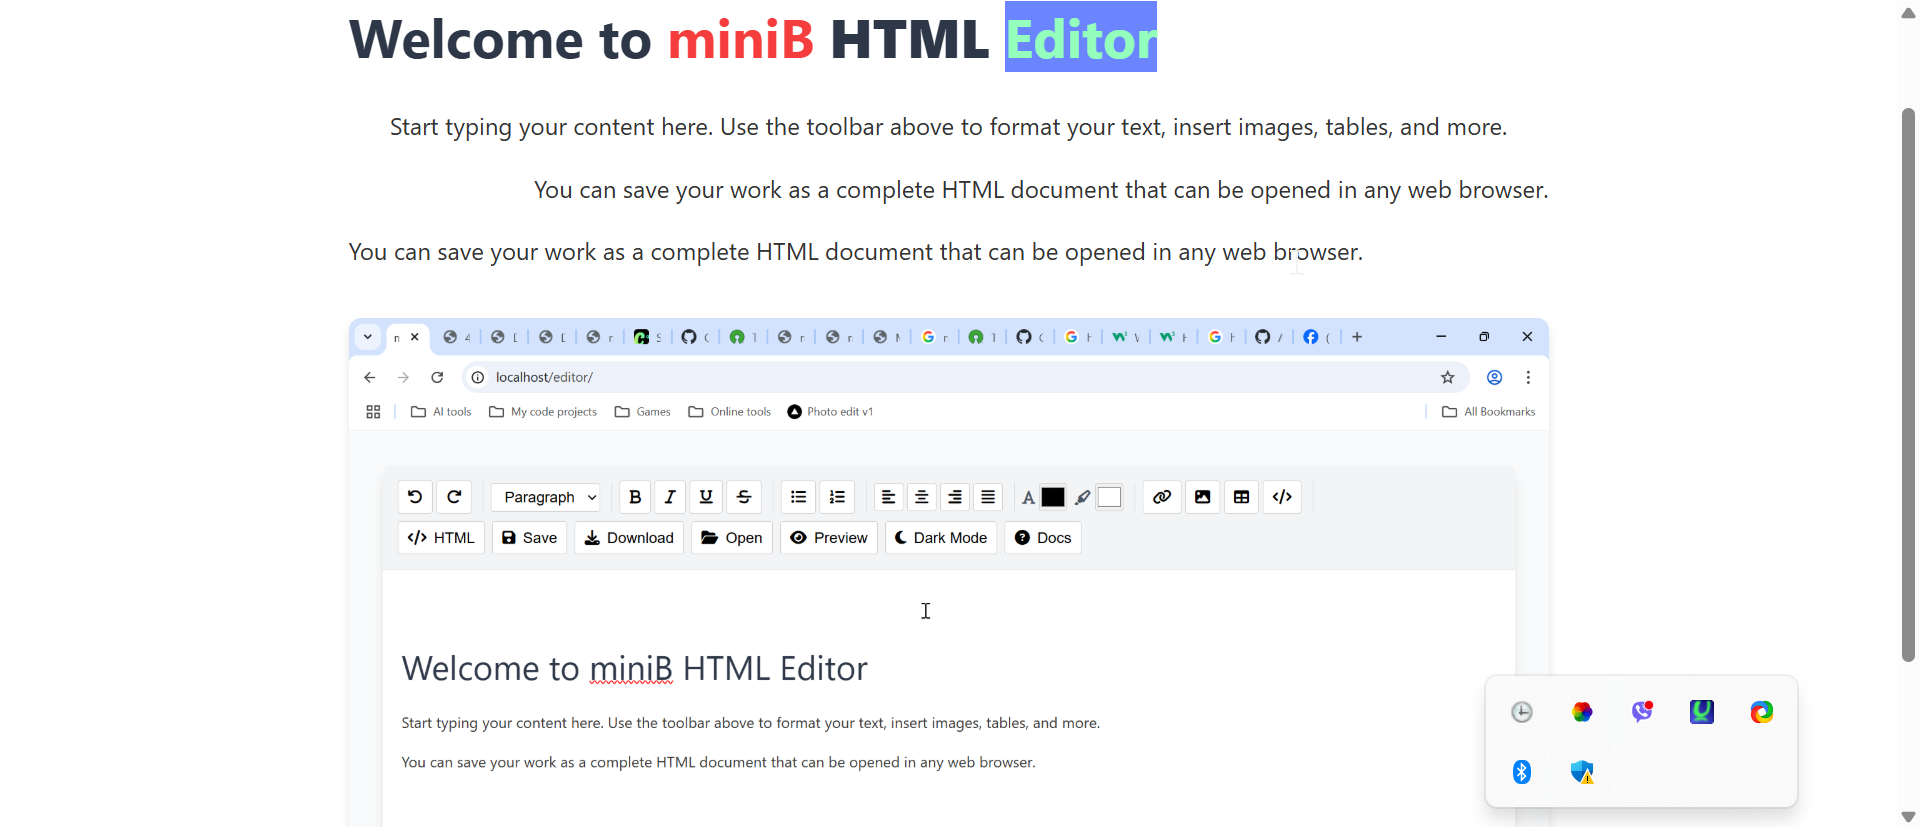This screenshot has height=827, width=1920.
Task: Go back with the browser back arrow
Action: (x=370, y=377)
